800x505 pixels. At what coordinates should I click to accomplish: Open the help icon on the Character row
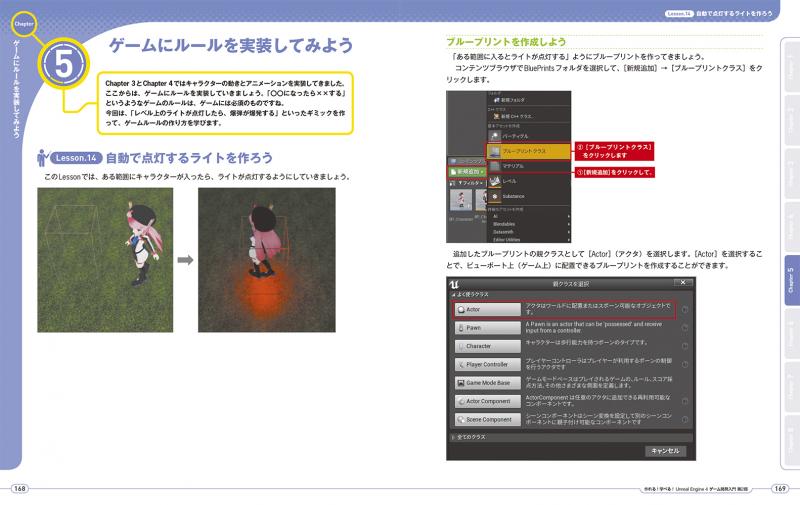pyautogui.click(x=685, y=346)
